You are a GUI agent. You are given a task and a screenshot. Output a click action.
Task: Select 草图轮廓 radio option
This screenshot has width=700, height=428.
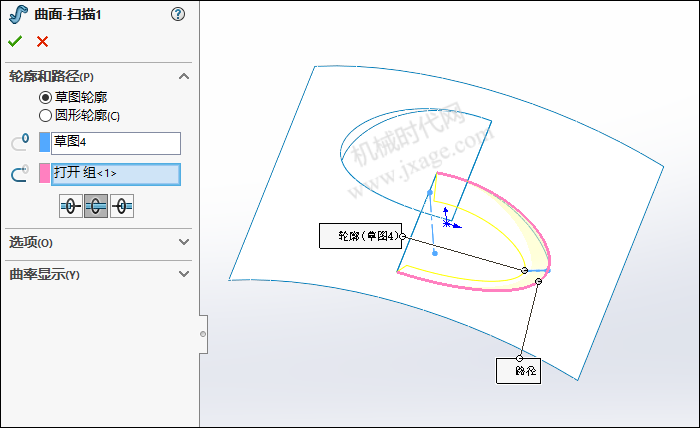point(45,97)
